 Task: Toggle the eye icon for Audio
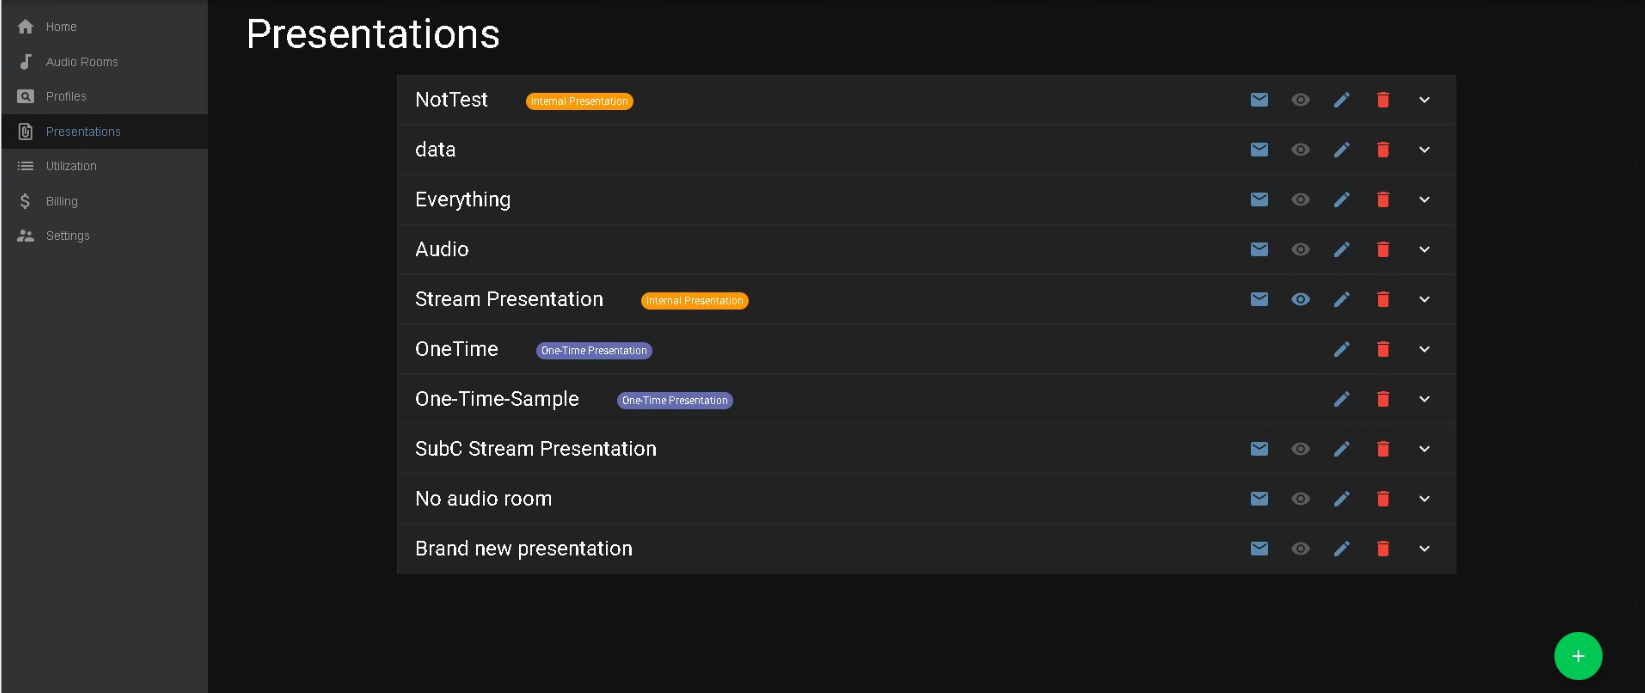1300,249
